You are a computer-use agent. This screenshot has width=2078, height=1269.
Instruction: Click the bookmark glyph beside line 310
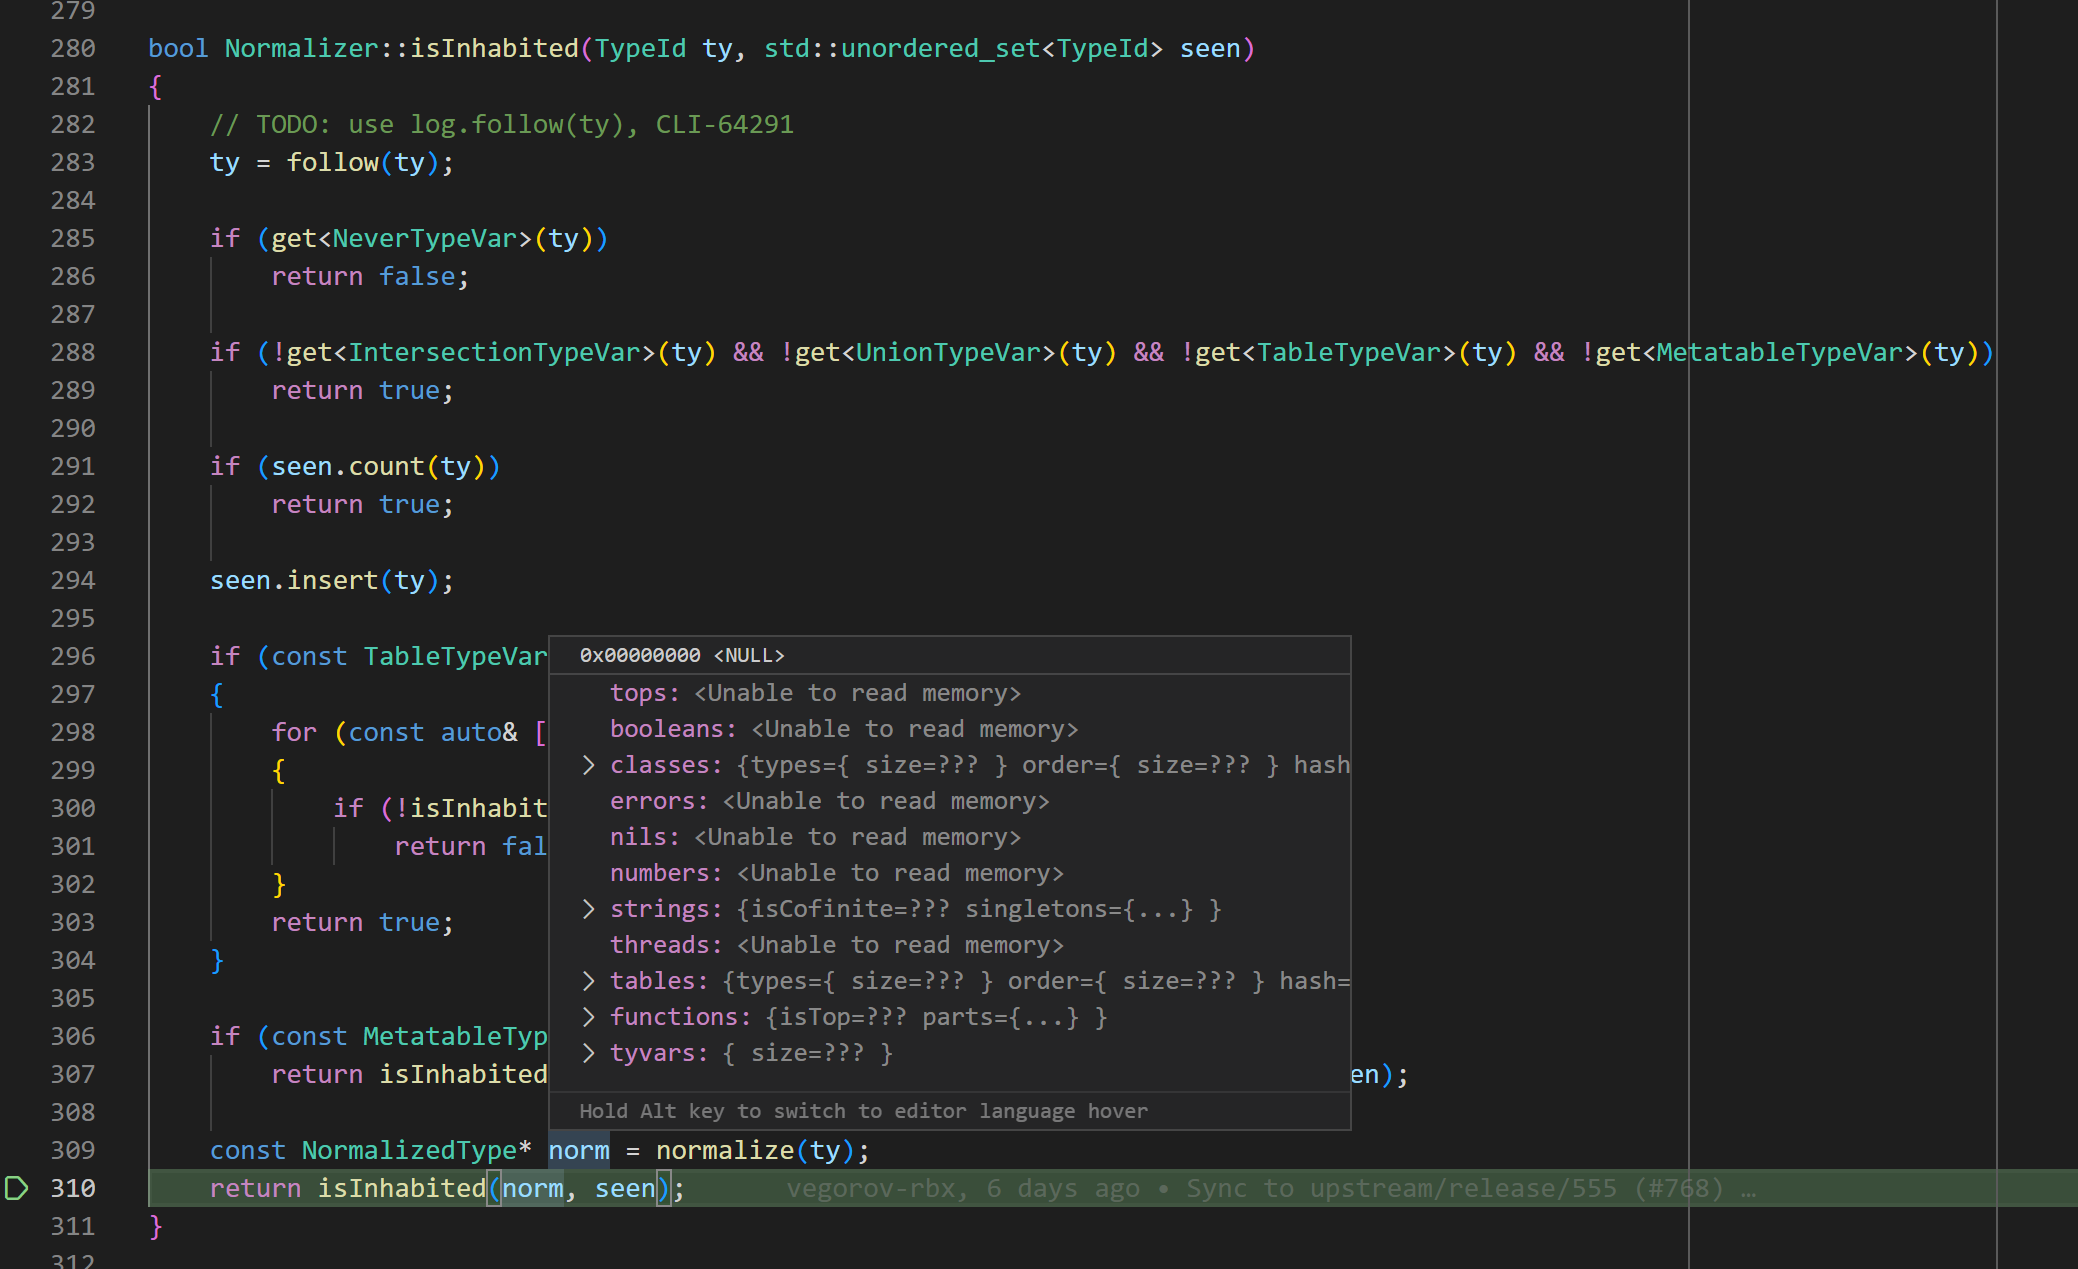click(16, 1188)
